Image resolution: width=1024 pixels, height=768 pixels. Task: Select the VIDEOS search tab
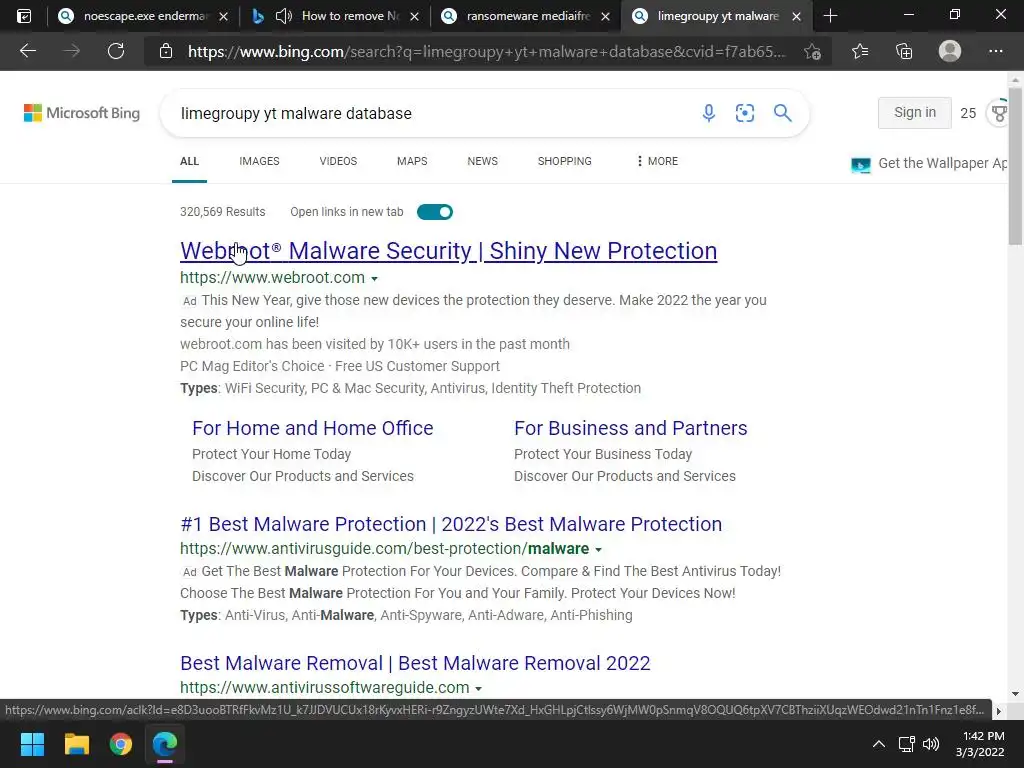338,161
